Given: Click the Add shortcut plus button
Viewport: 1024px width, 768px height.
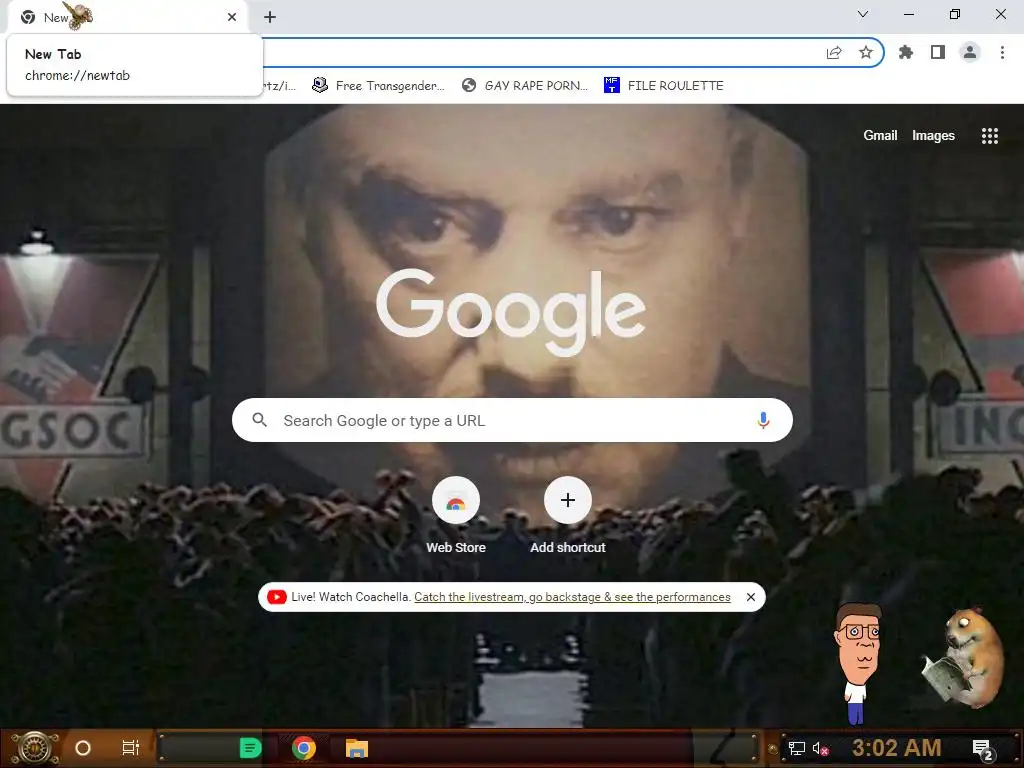Looking at the screenshot, I should (568, 500).
